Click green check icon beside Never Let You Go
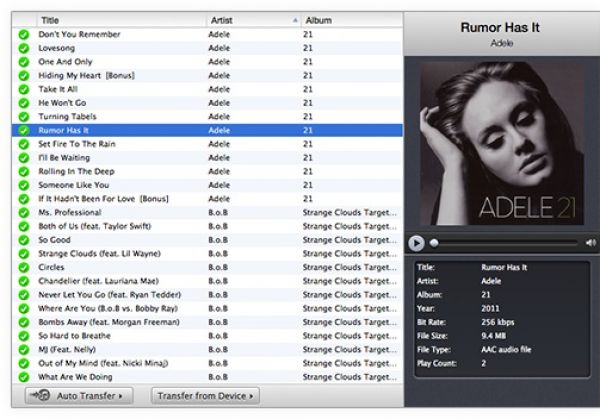Screen dimensions: 600x419 tap(24, 295)
